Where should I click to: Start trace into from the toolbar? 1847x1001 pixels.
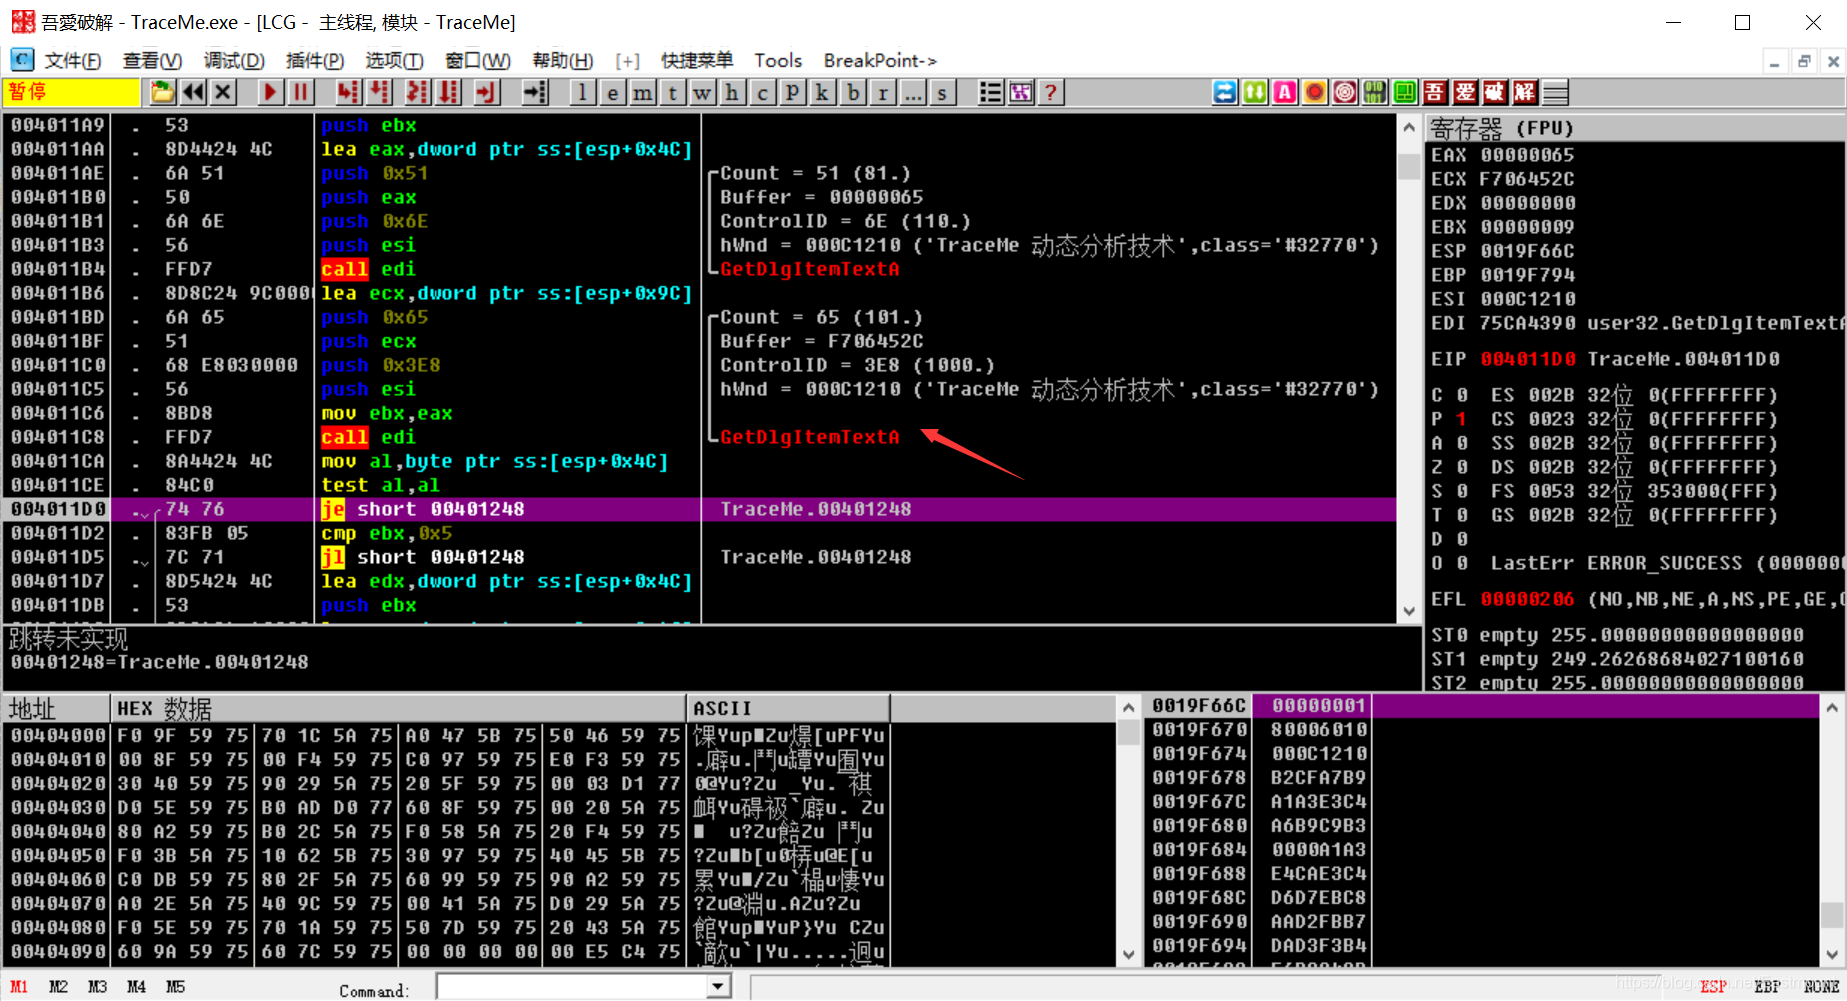[418, 93]
